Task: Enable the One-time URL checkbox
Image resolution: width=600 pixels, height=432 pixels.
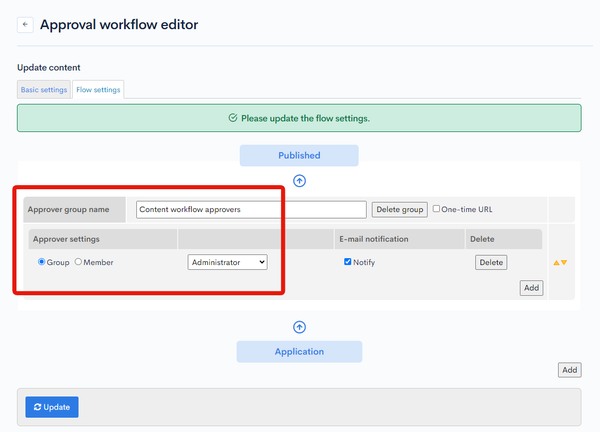Action: click(436, 209)
